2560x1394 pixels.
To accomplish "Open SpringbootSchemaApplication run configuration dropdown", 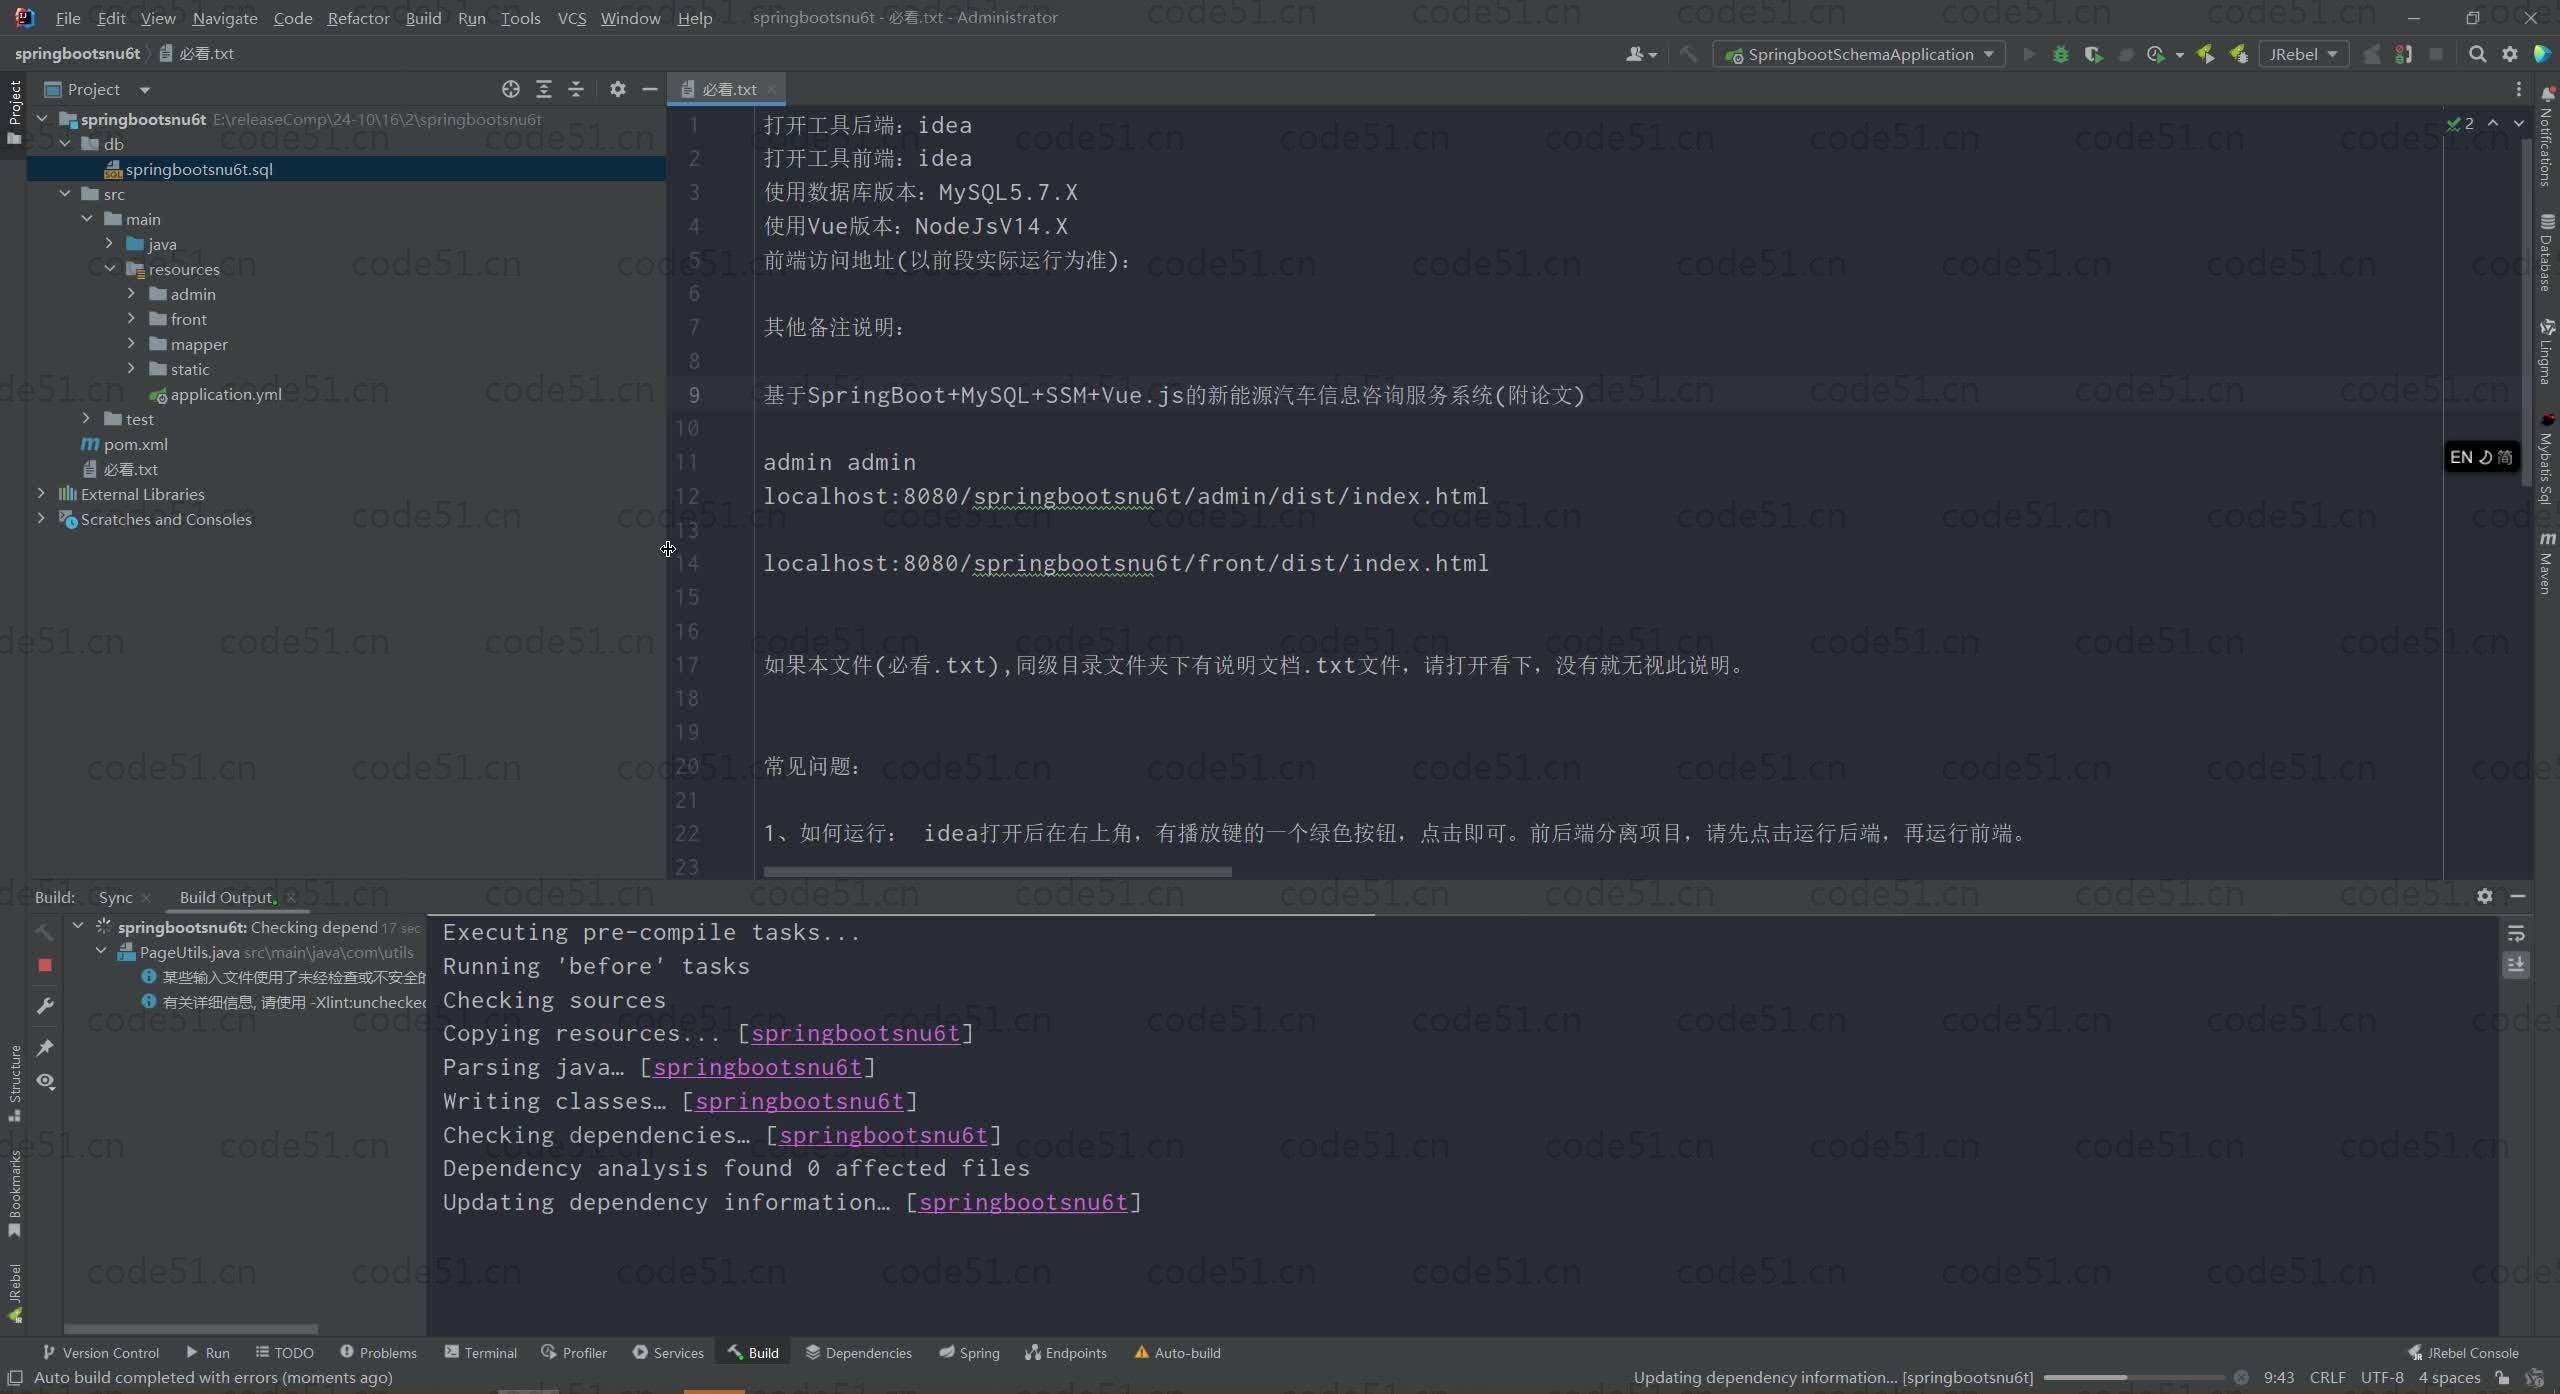I will click(1860, 55).
